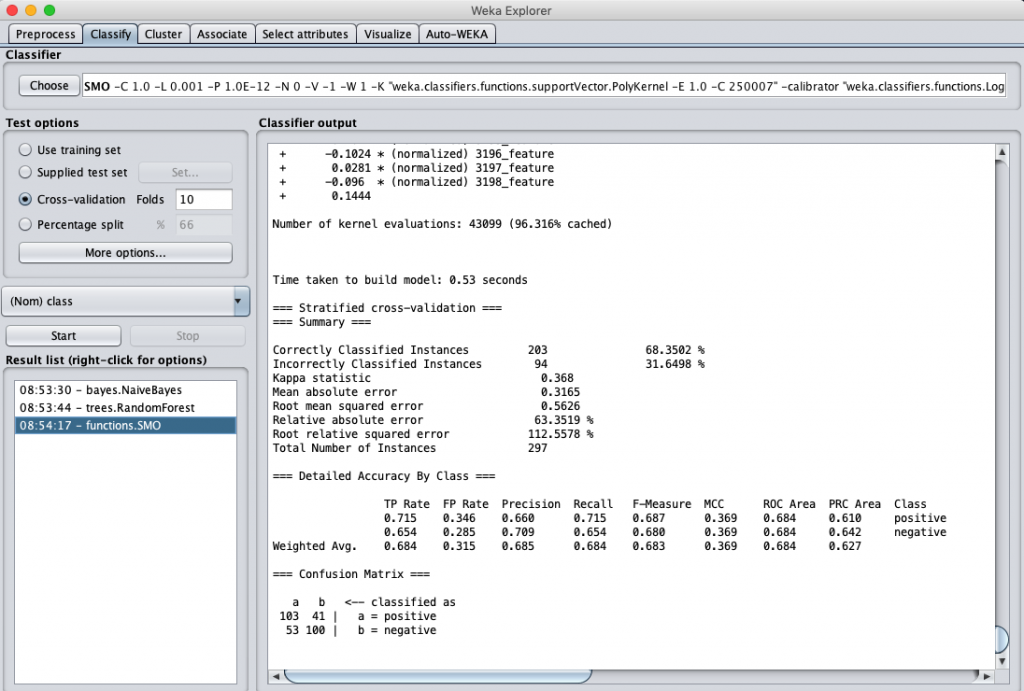The image size is (1024, 691).
Task: Click the Root relative squared error line
Action: coord(433,434)
